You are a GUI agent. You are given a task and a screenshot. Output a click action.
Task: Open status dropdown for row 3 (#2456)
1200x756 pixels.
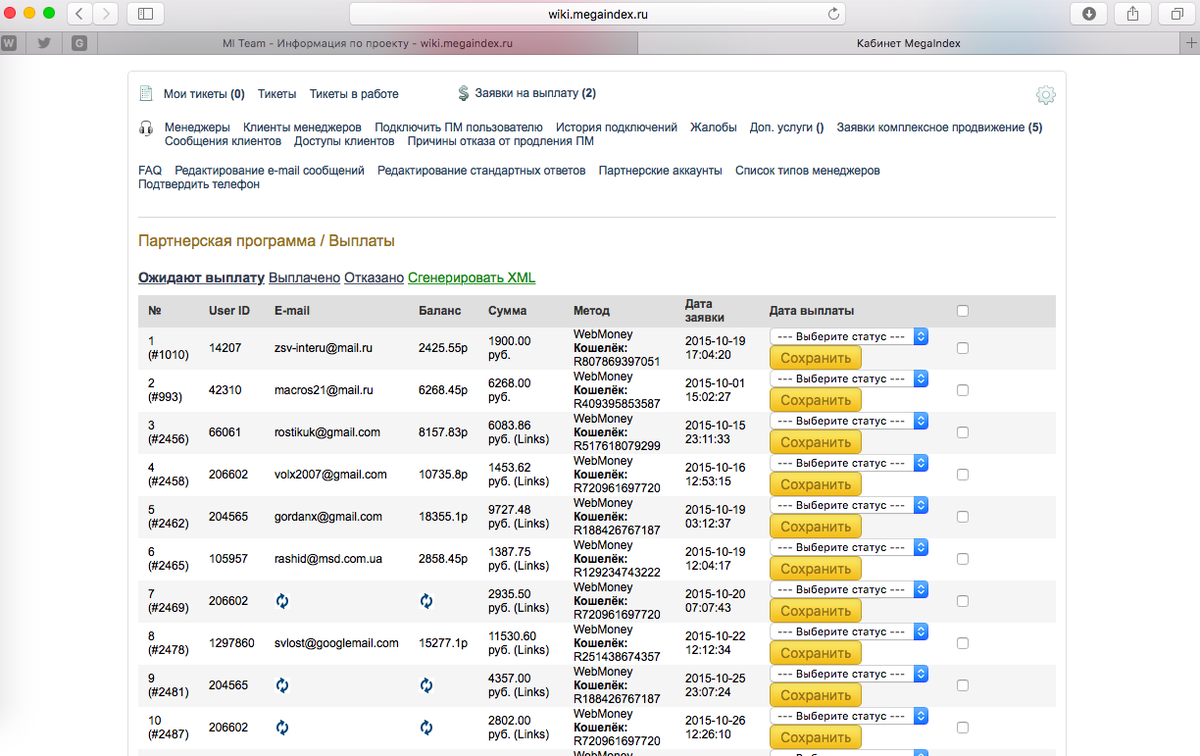849,421
